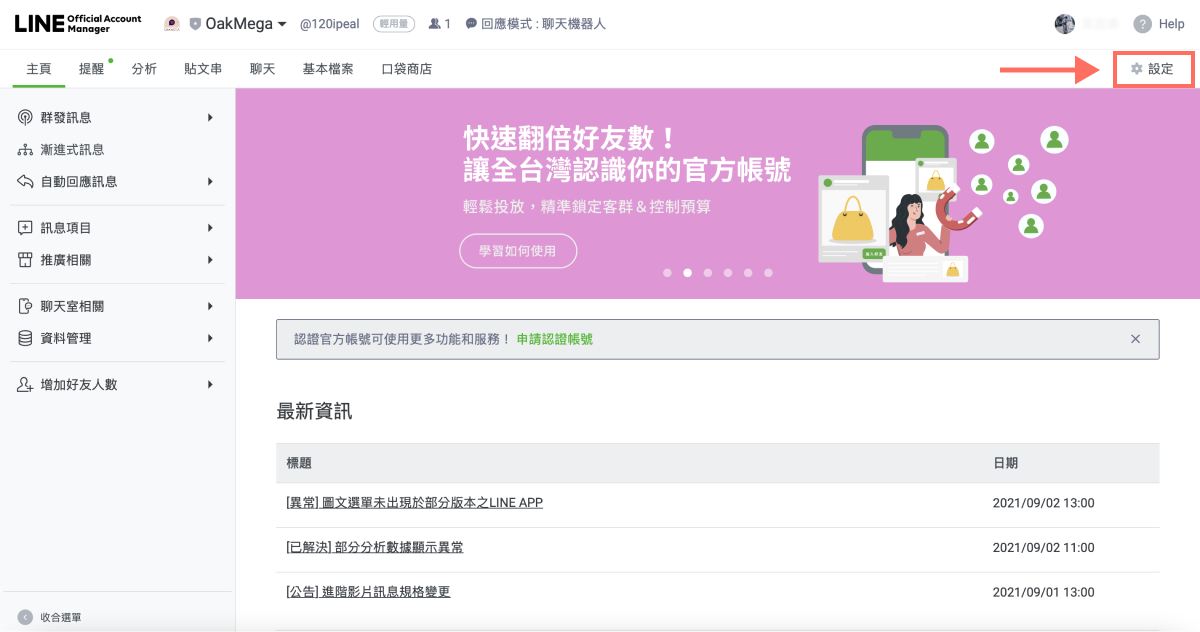Image resolution: width=1200 pixels, height=632 pixels.
Task: Expand the 訊息項目 submenu arrow
Action: [x=210, y=228]
